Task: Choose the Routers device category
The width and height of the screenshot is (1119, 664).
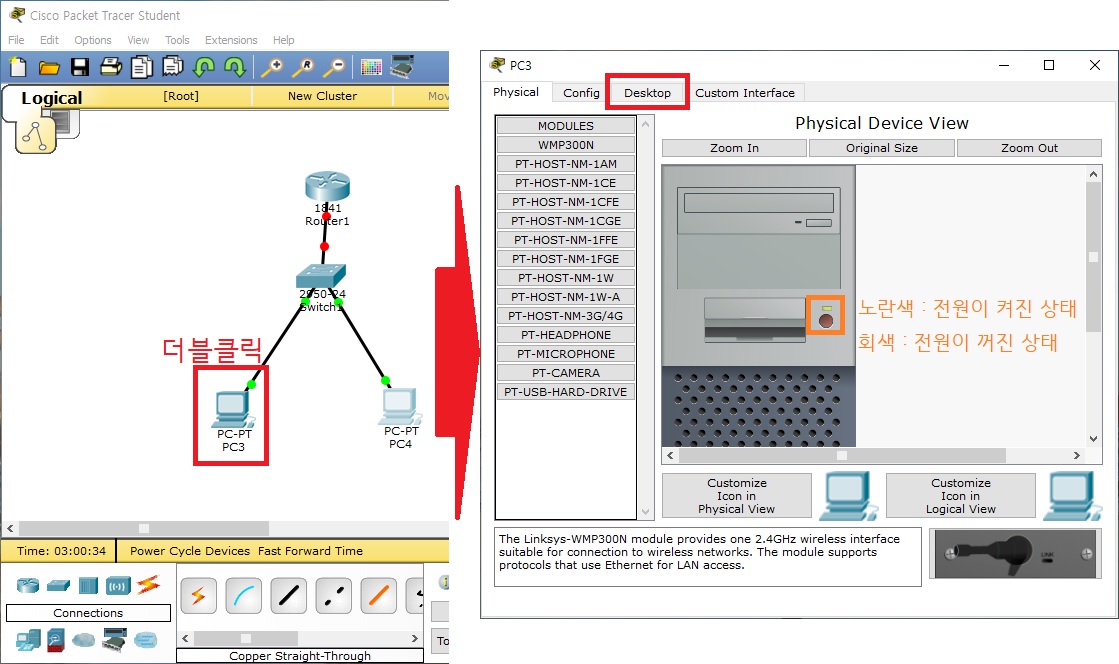Action: [28, 586]
